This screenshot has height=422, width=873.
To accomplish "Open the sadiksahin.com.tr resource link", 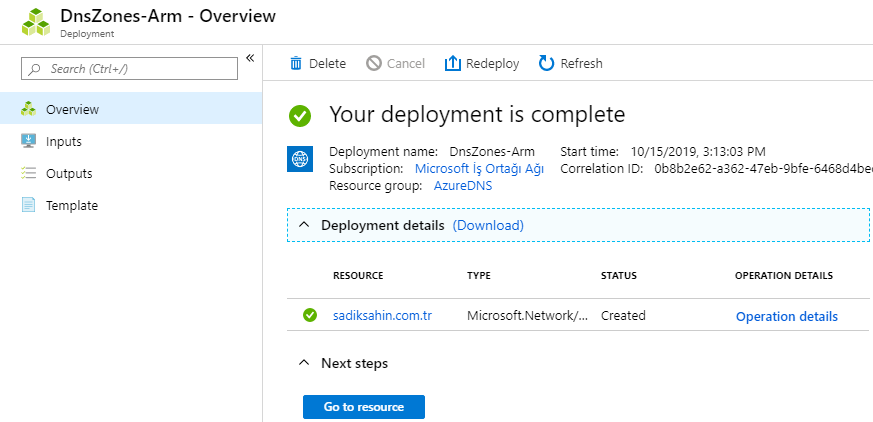I will click(x=382, y=316).
